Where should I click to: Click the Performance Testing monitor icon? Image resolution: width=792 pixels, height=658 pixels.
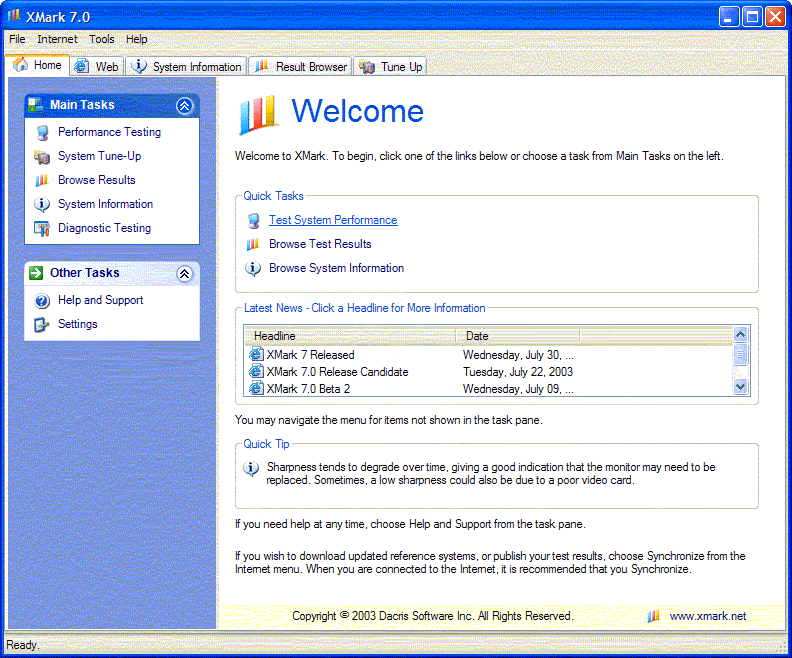coord(42,133)
